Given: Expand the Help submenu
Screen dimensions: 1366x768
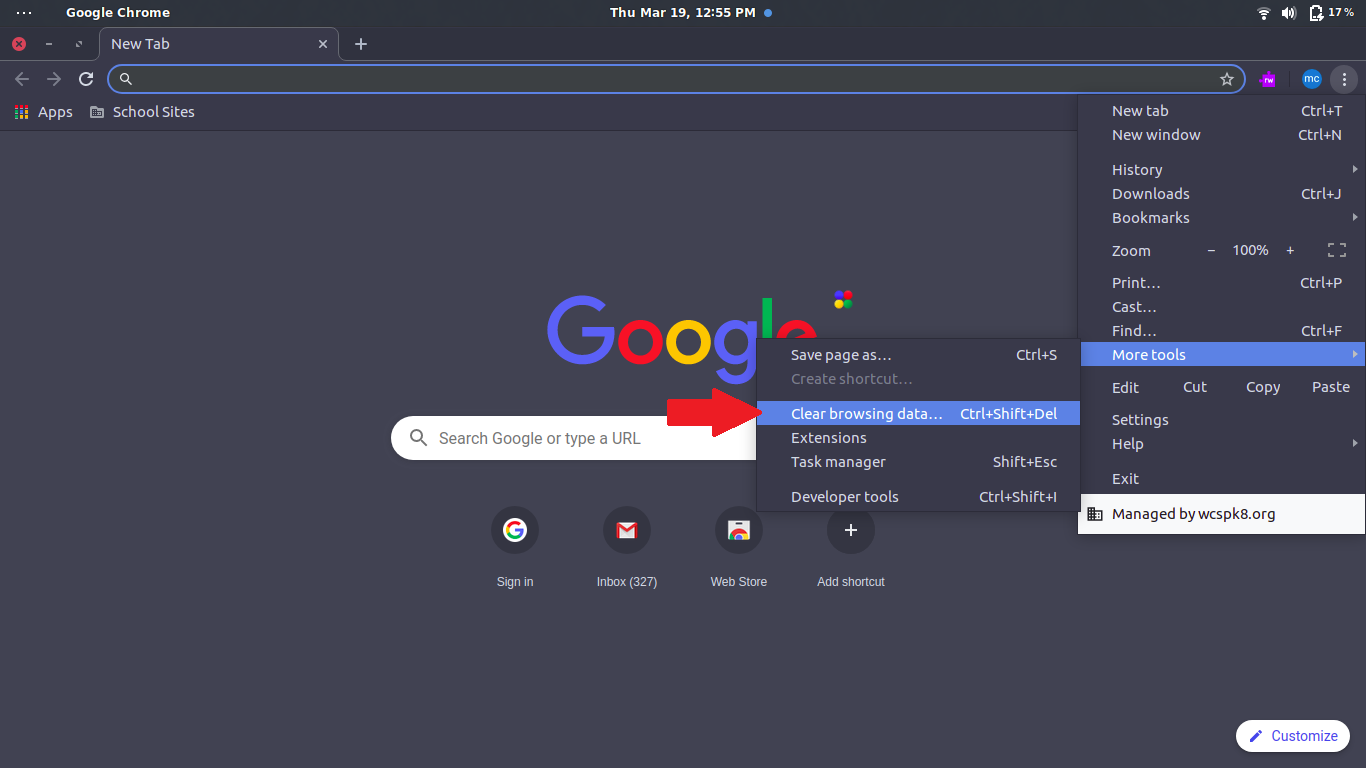Looking at the screenshot, I should tap(1221, 444).
